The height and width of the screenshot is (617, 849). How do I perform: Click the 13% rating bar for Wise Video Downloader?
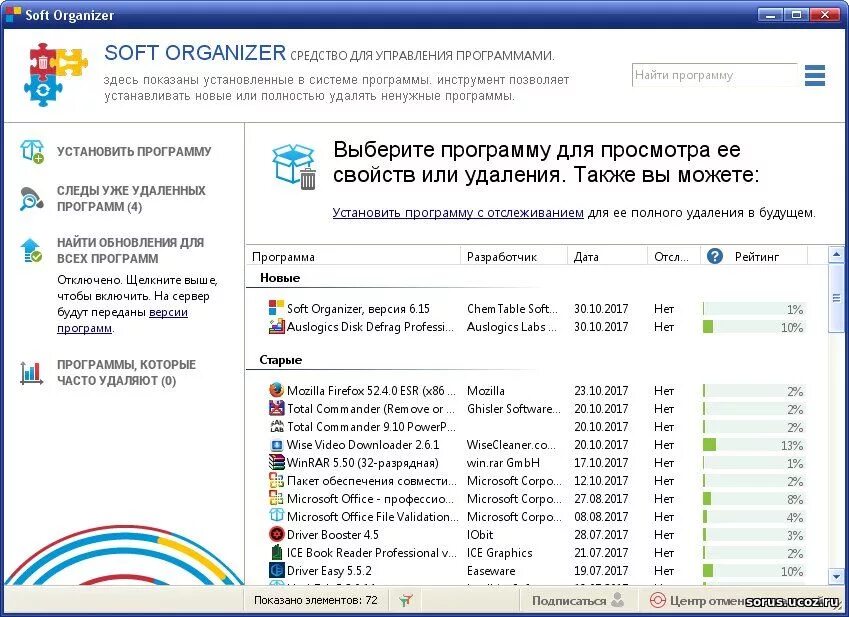754,445
